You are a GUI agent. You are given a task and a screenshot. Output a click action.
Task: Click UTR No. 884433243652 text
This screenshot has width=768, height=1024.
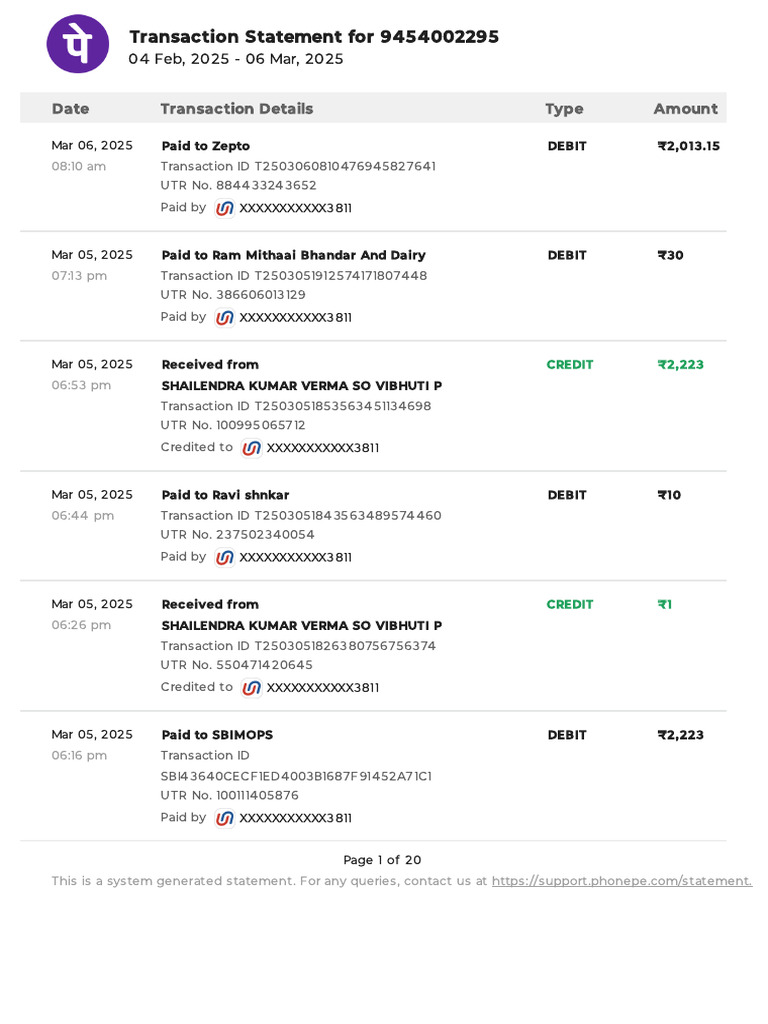tap(238, 185)
